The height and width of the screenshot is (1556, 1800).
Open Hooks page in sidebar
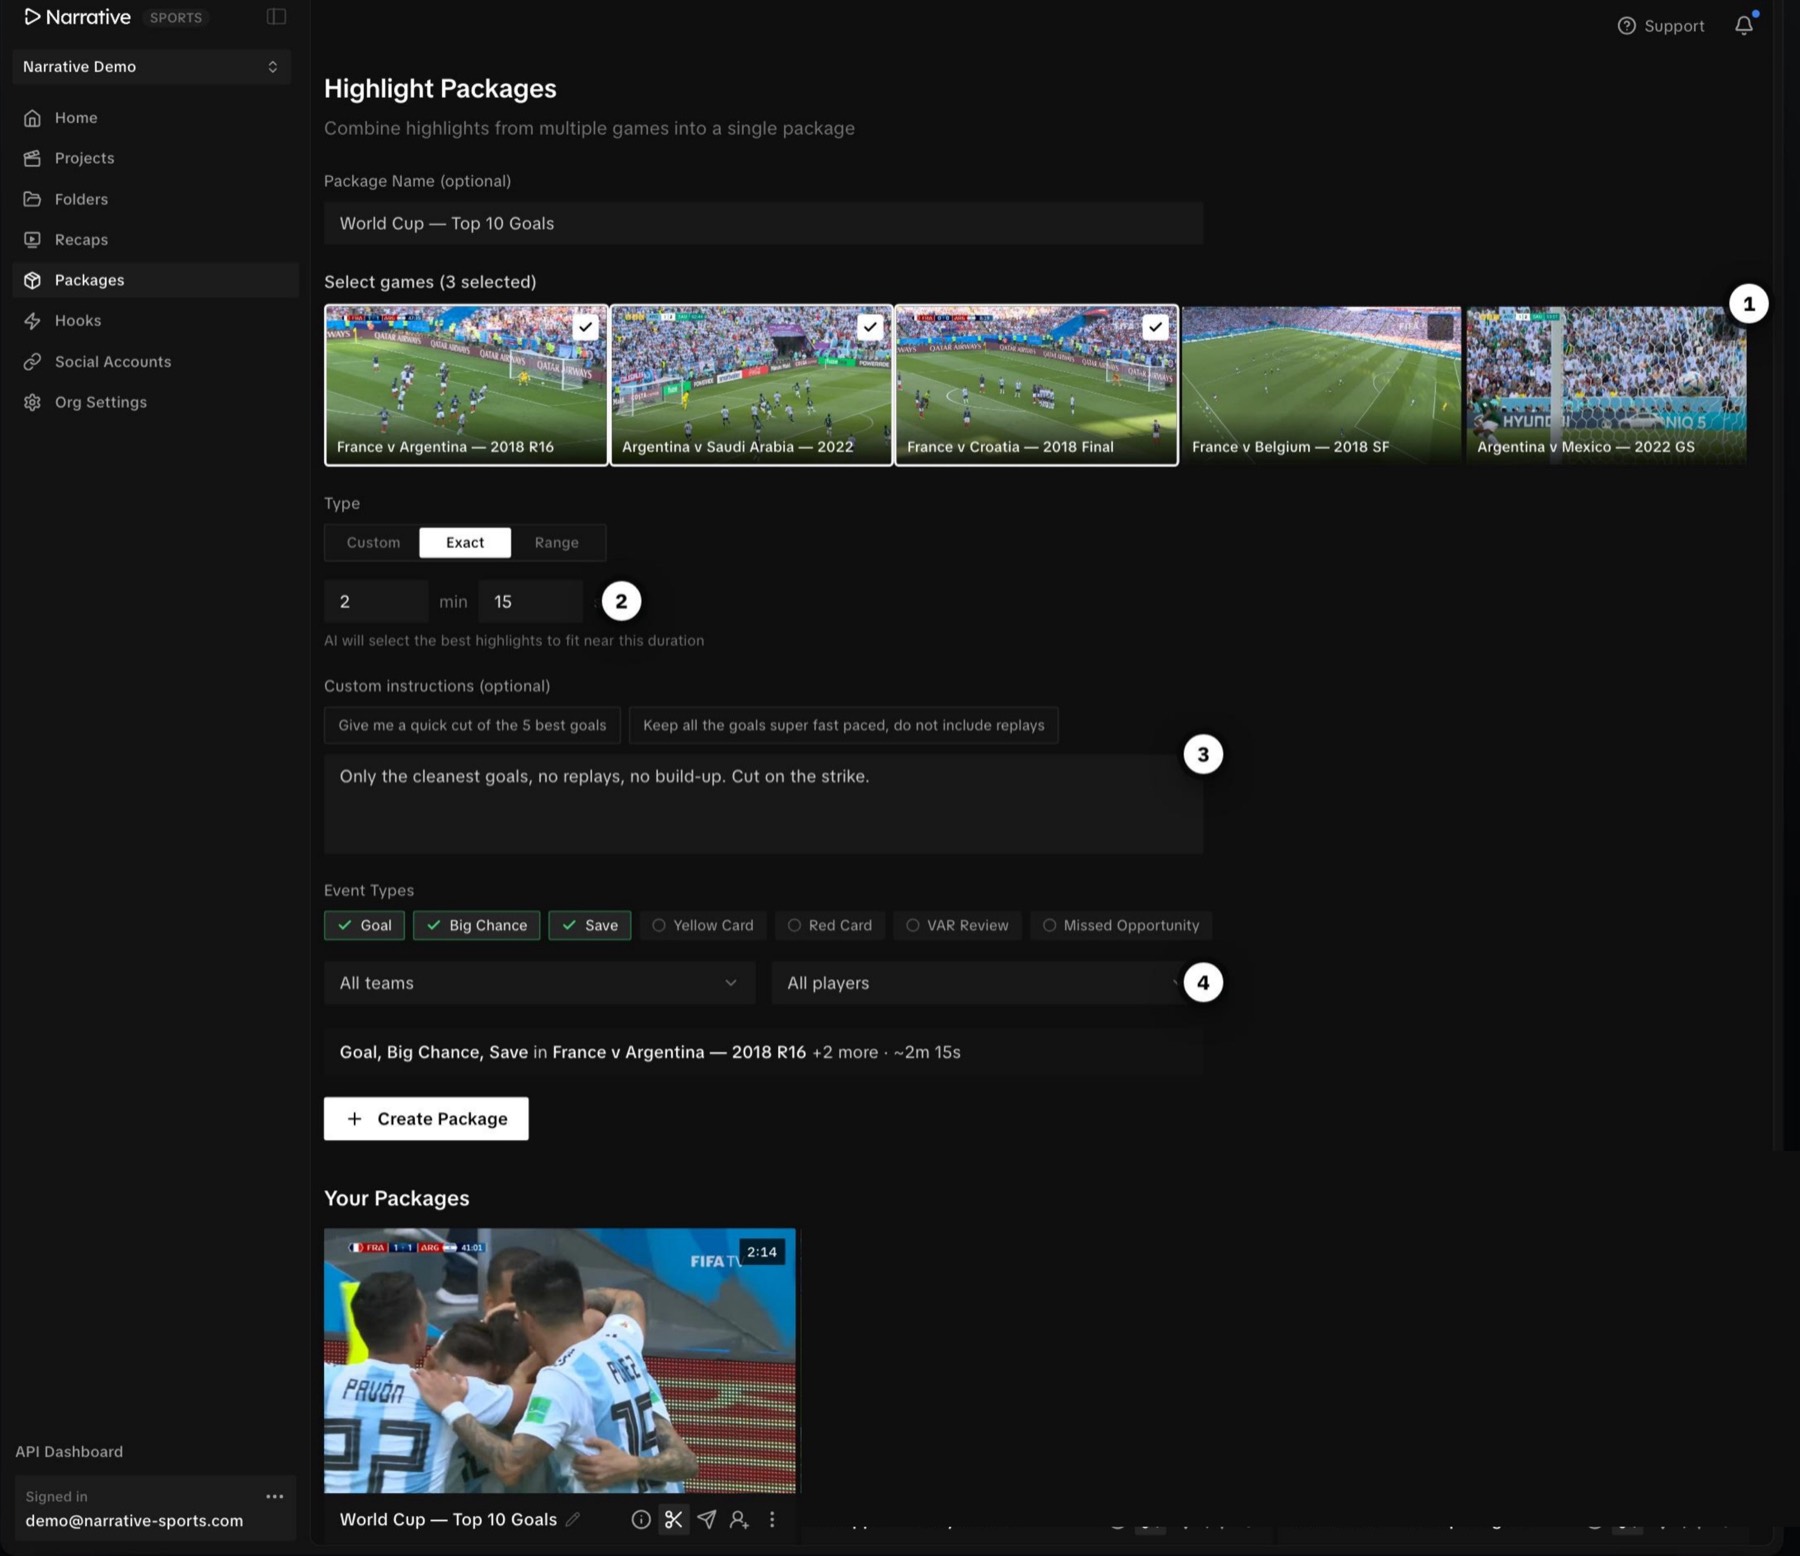(155, 321)
